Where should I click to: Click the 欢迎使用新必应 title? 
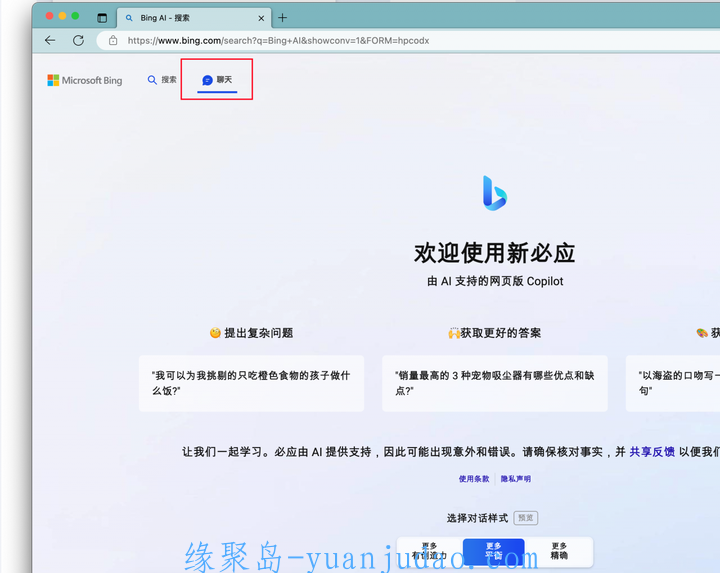(x=495, y=253)
